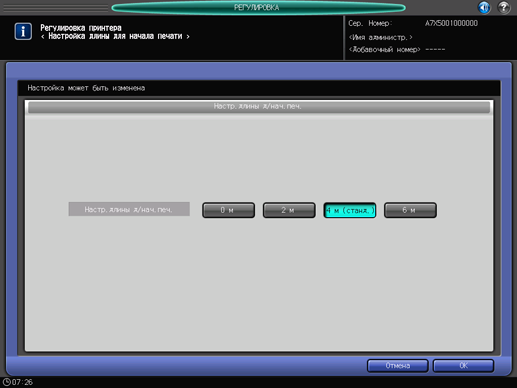The height and width of the screenshot is (388, 517).
Task: Click the Настр. длины д/нач. печ. header bar
Action: click(x=259, y=107)
